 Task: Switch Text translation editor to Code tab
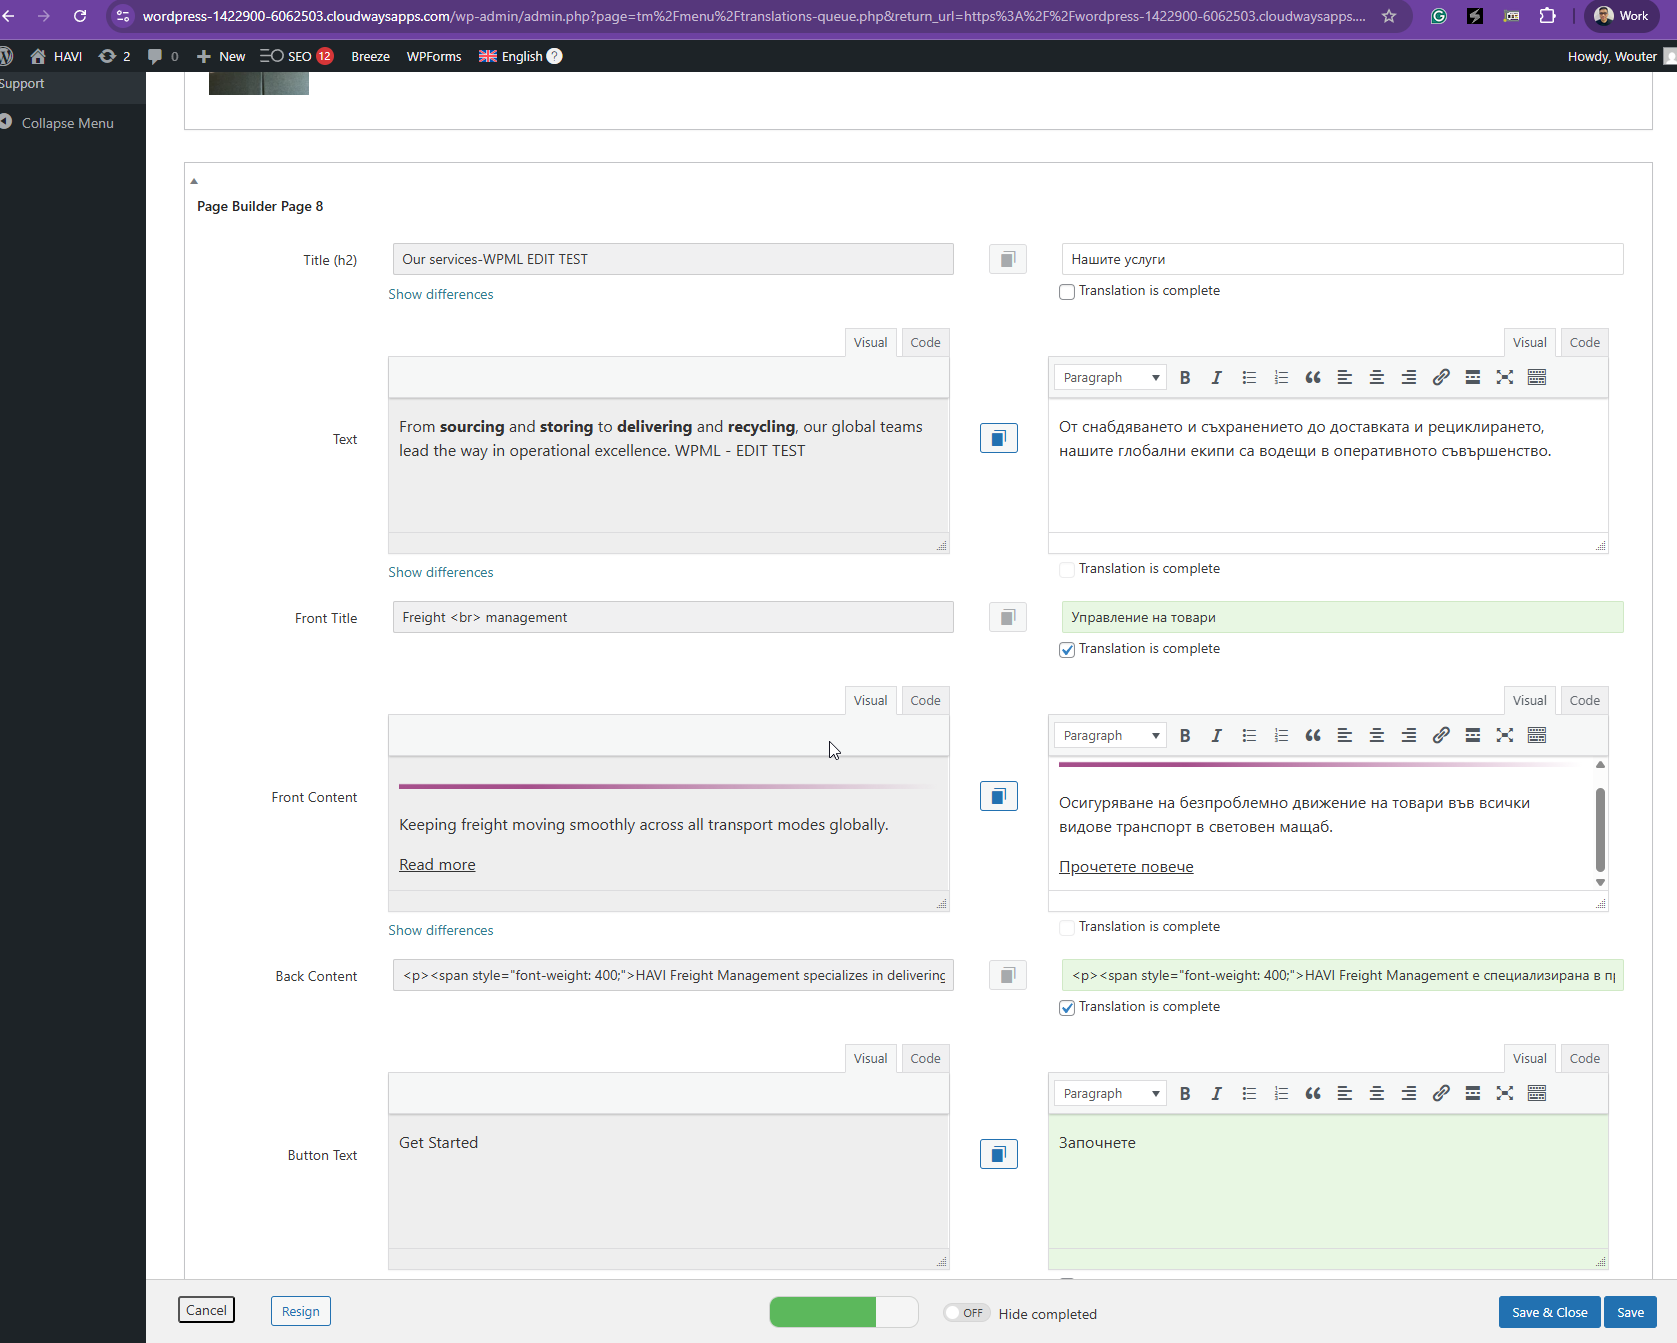[1585, 342]
